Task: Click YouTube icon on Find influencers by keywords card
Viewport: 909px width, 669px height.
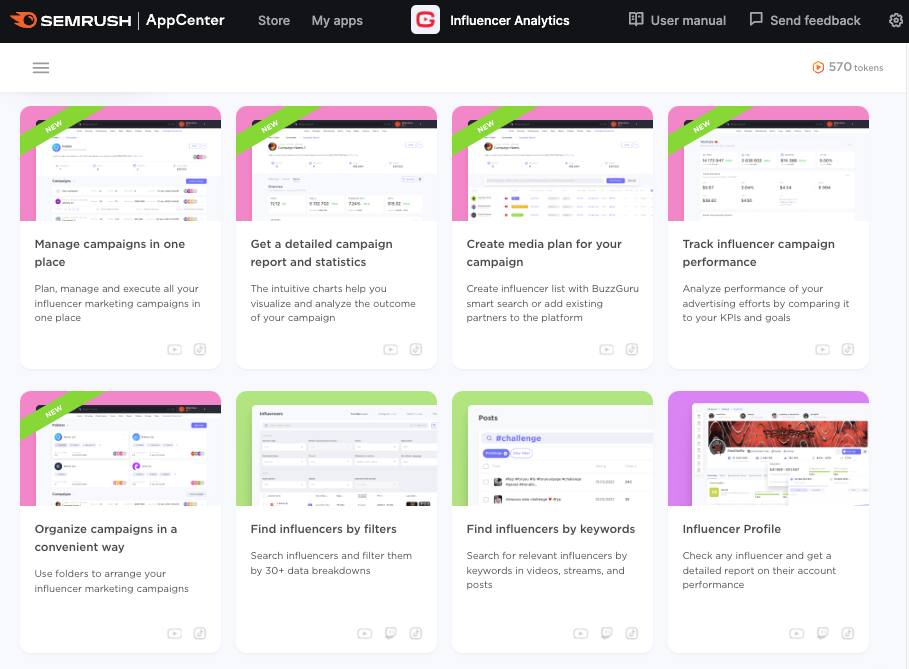Action: (581, 633)
